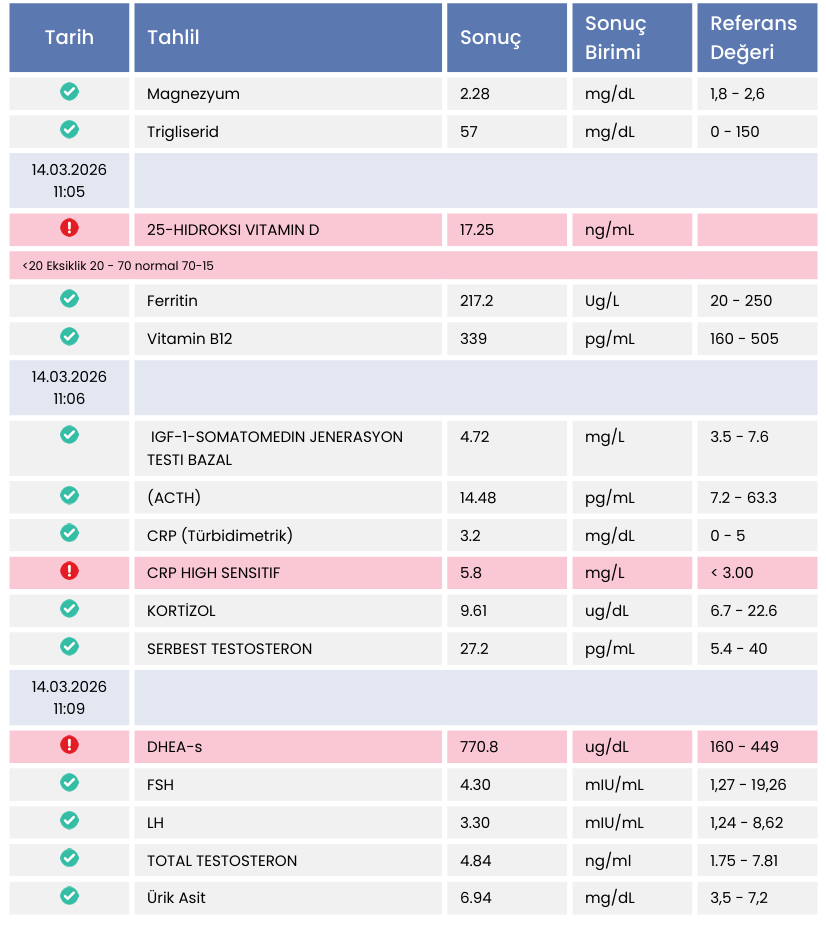The height and width of the screenshot is (926, 826).
Task: Open the IGF-1-SOMATOMEDIN JENERASYON TESTI BAZAL entry
Action: pos(275,448)
